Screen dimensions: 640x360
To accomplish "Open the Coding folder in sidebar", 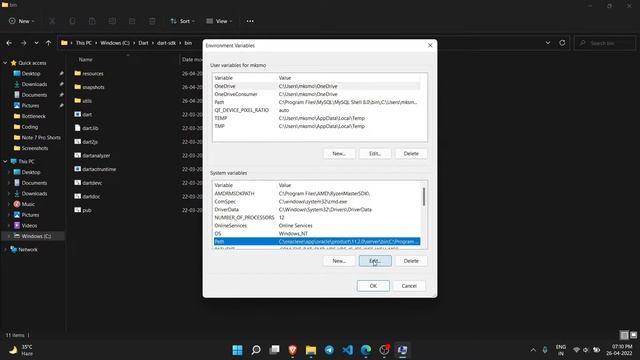I will pos(29,127).
